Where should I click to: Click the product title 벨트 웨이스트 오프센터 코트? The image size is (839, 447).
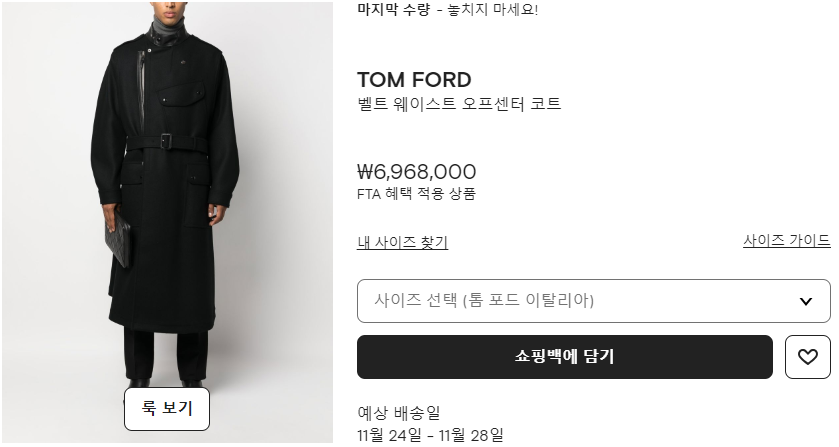[459, 104]
